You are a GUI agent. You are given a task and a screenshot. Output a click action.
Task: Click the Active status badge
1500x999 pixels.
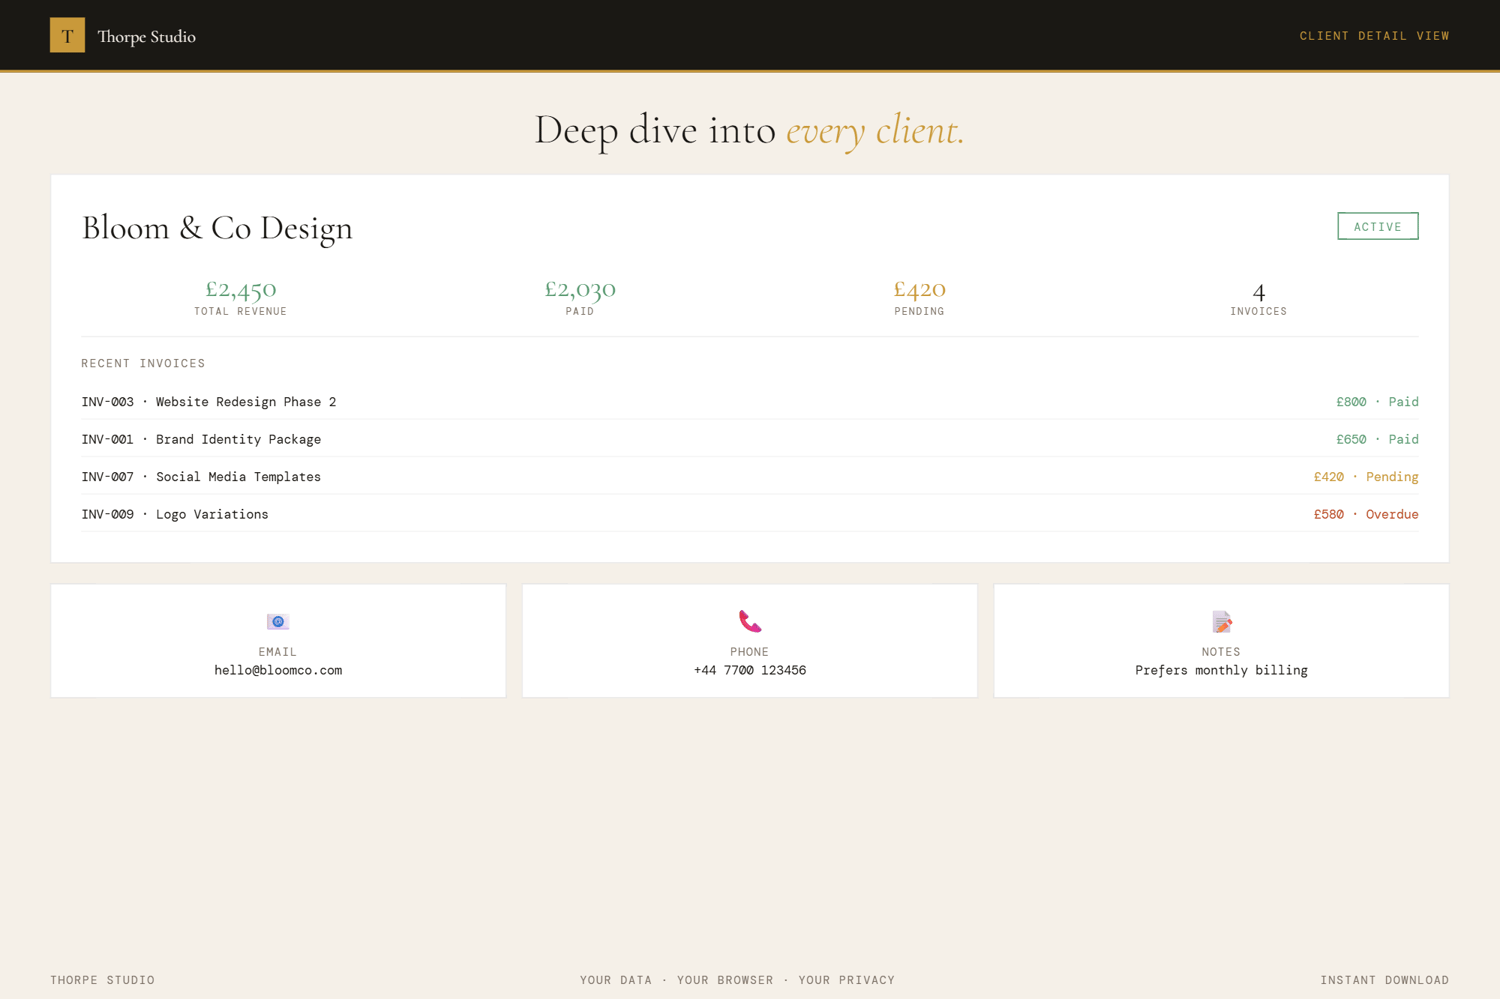tap(1378, 226)
